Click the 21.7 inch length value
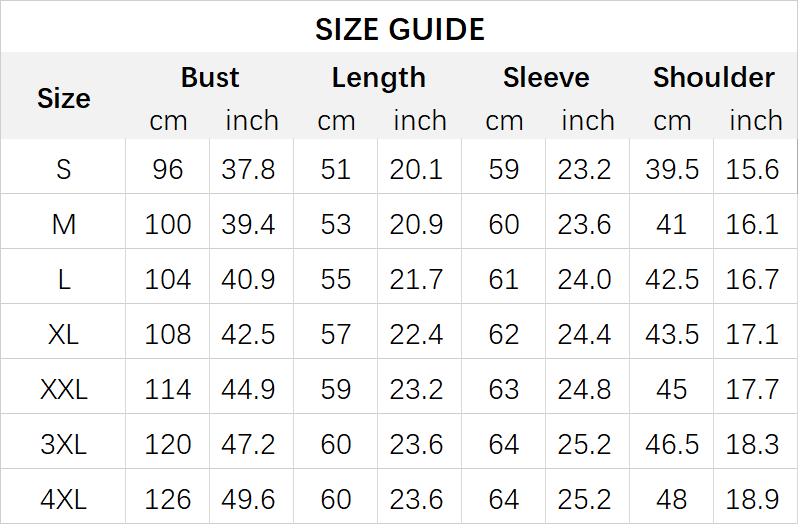 tap(417, 279)
